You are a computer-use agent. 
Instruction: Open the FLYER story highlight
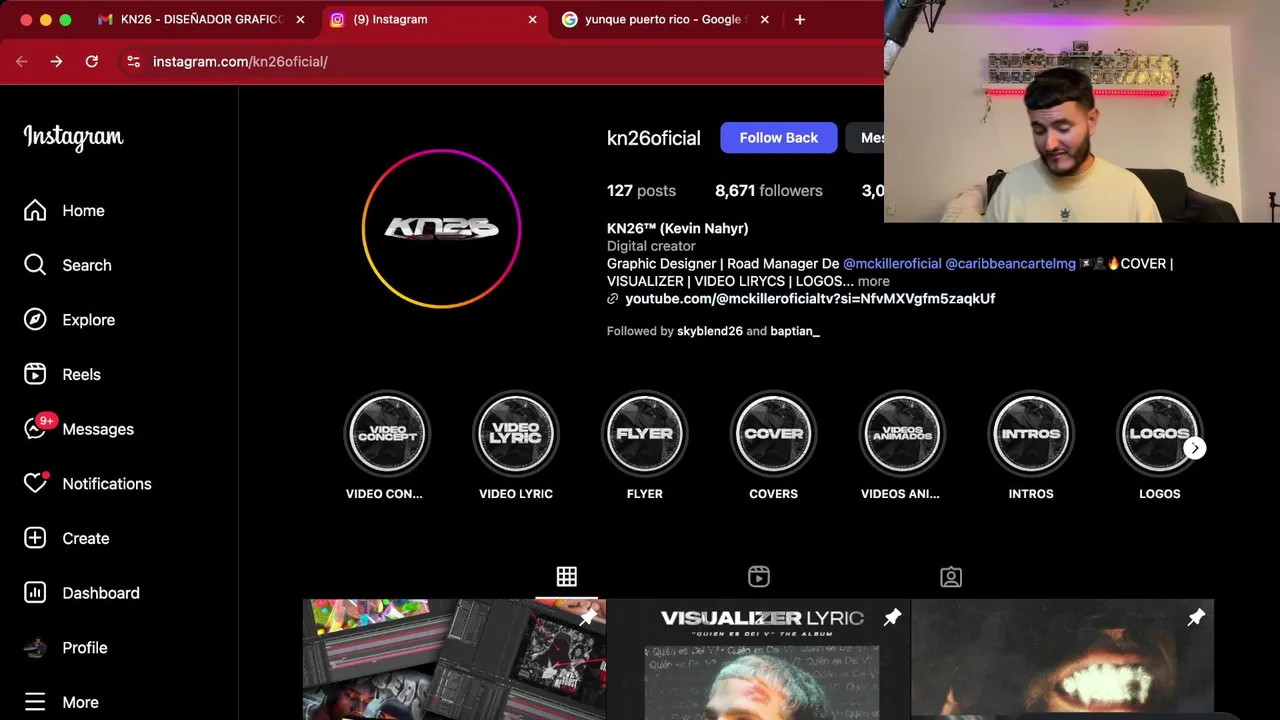[x=645, y=434]
